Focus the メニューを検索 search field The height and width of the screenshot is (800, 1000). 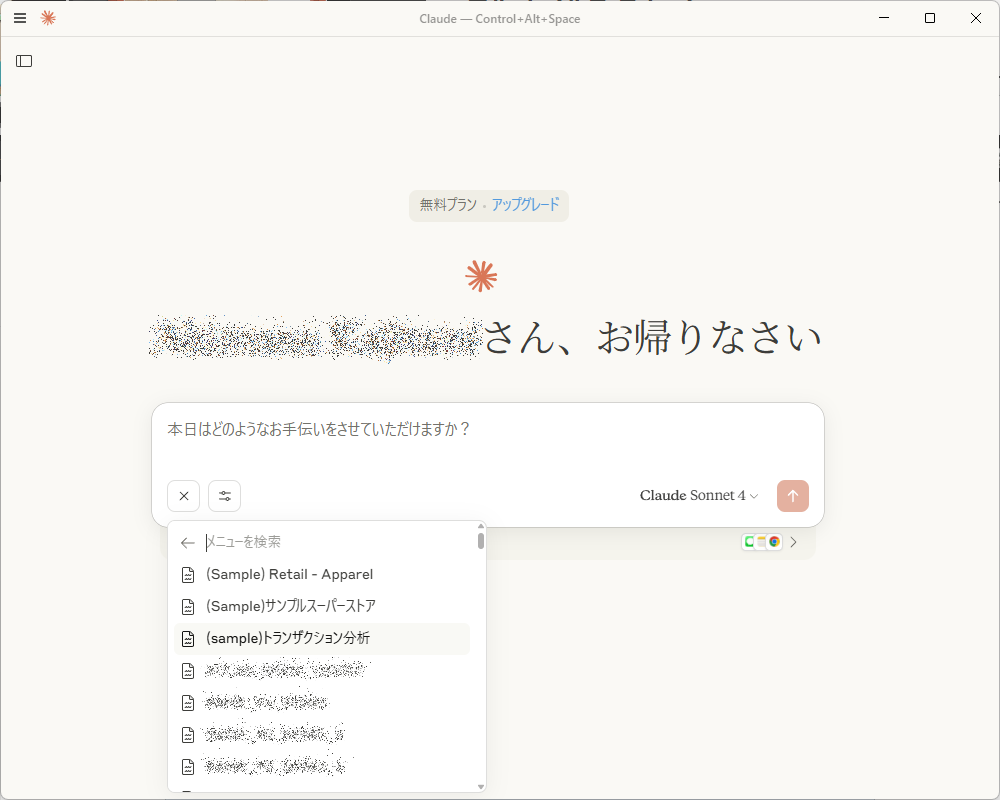click(x=338, y=542)
